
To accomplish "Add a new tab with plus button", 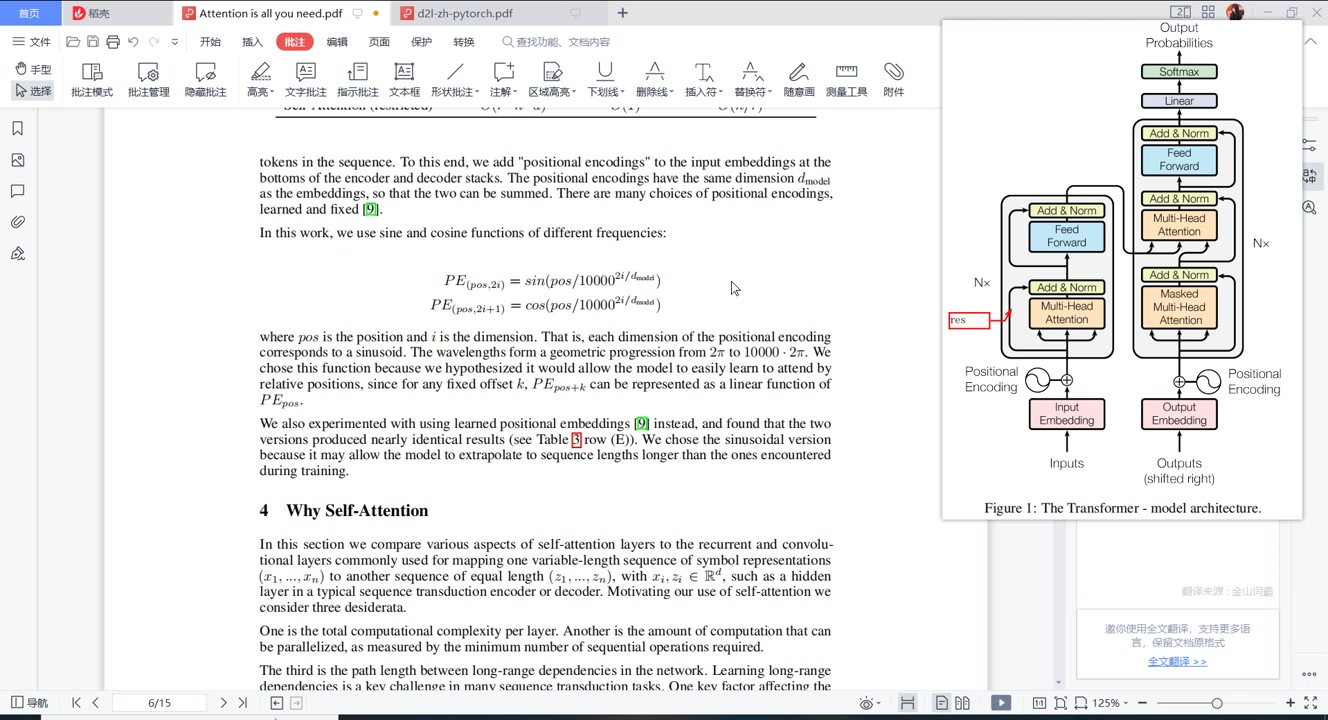I will 622,13.
